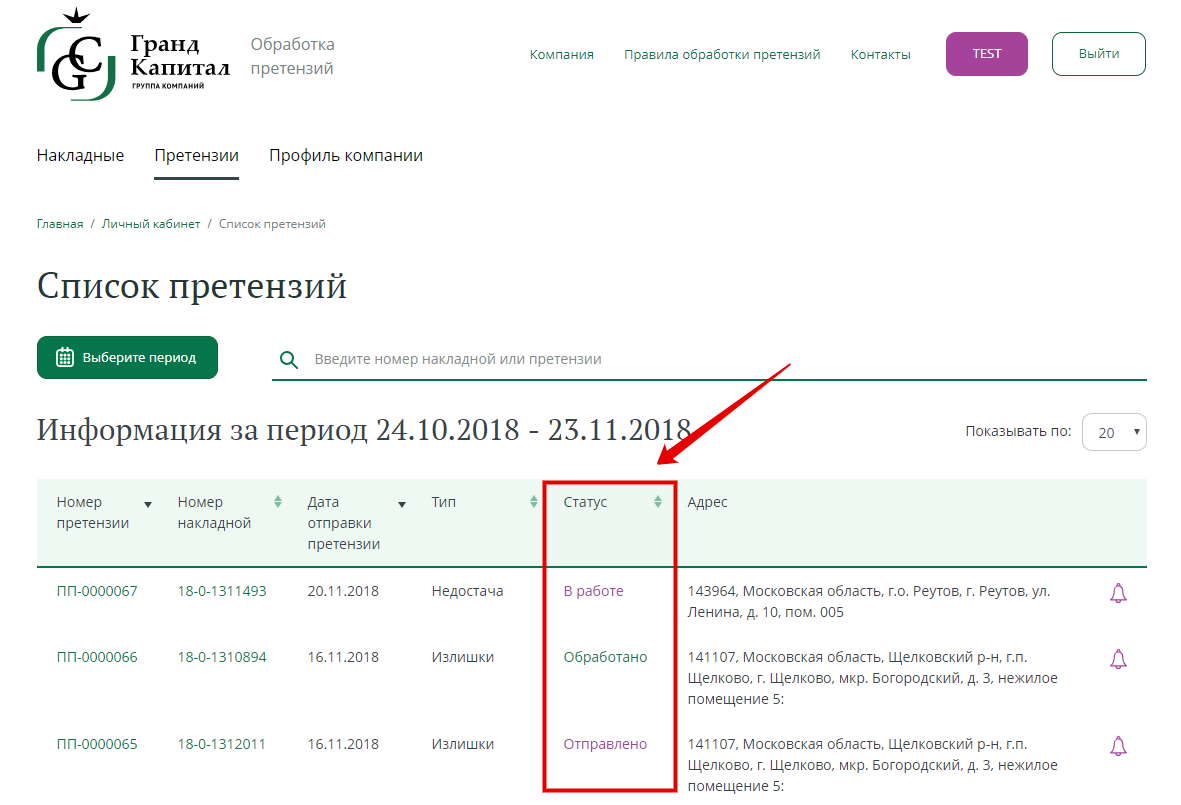Viewport: 1181px width, 805px height.
Task: Click address text in row ПП-0000066
Action: click(x=872, y=678)
